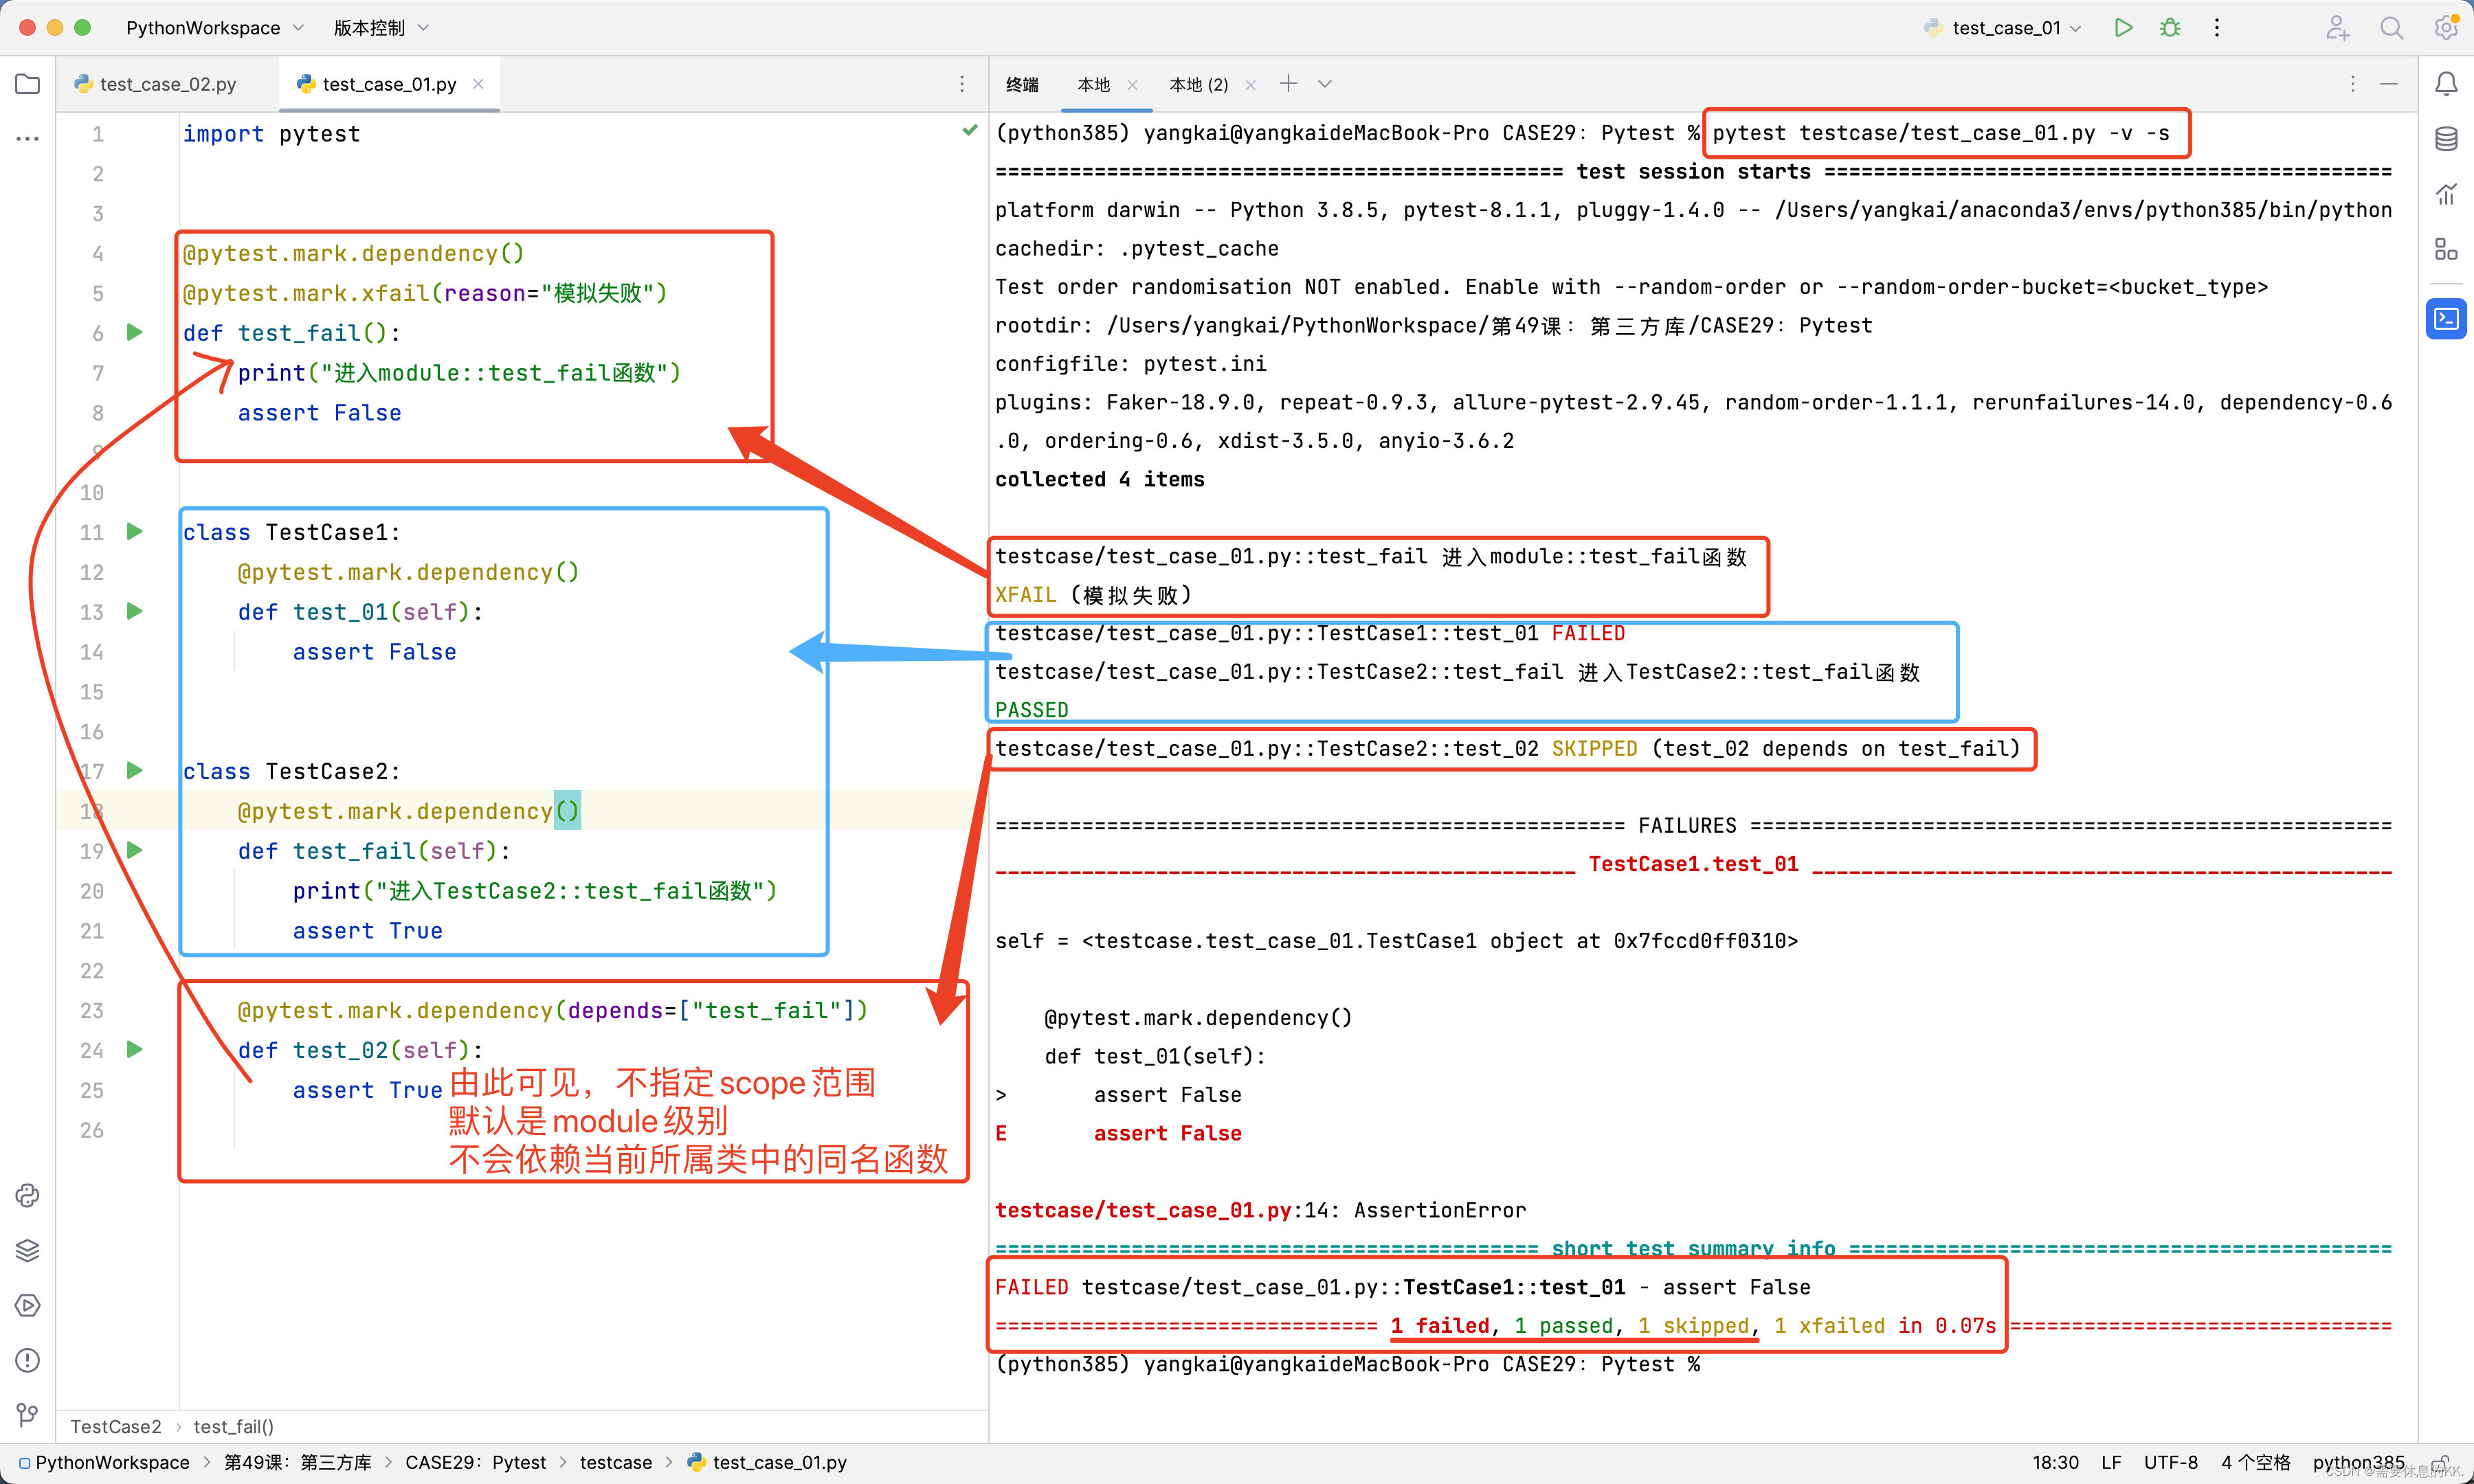2474x1484 pixels.
Task: Open editor tabs options menu
Action: tap(962, 84)
